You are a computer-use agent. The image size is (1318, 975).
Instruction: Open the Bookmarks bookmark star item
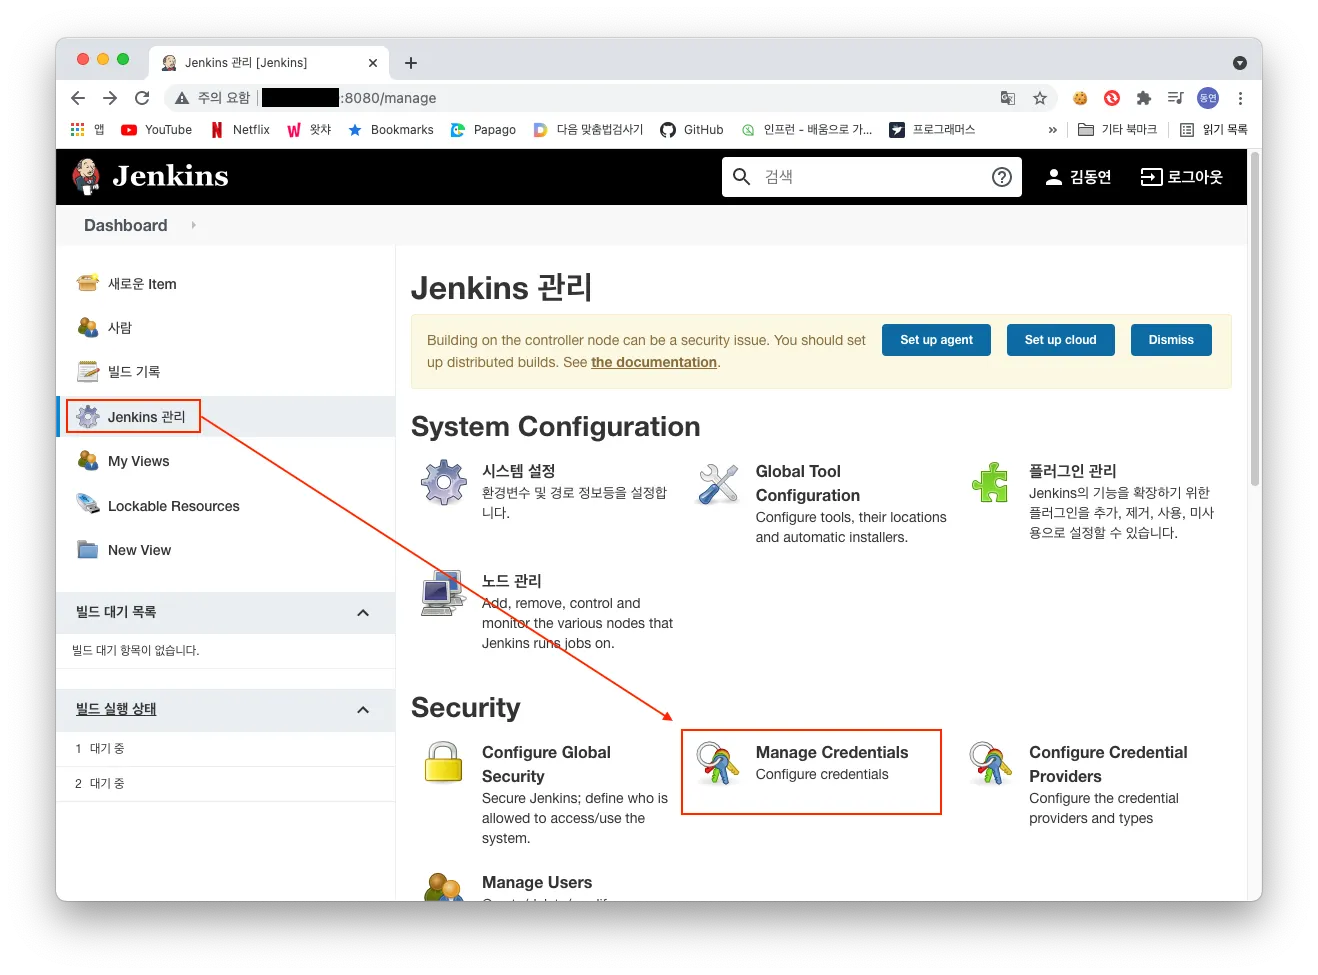(x=390, y=130)
